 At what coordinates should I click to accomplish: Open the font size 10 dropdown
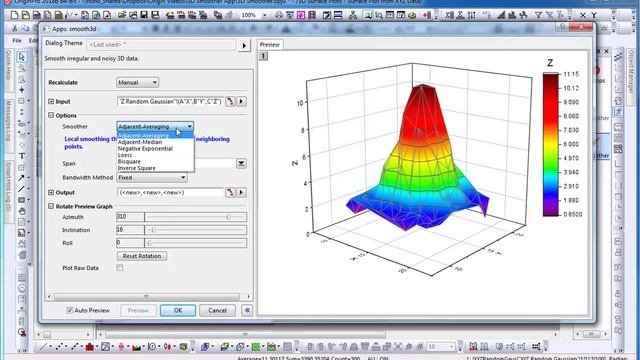[x=451, y=347]
